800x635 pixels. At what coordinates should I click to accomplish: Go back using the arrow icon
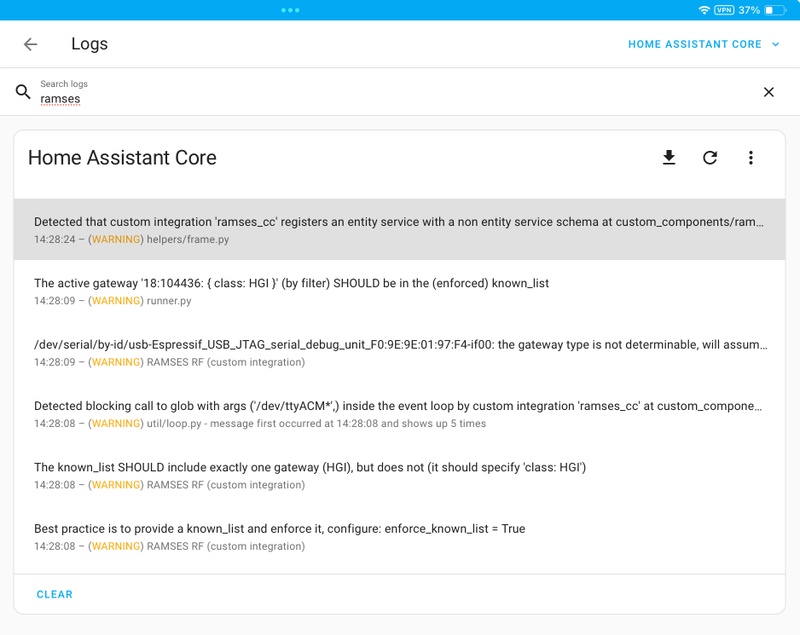(x=31, y=44)
